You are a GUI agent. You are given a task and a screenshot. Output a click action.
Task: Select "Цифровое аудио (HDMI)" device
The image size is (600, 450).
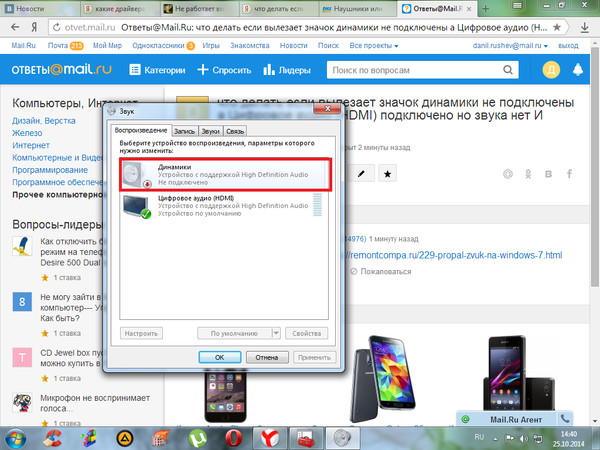point(225,205)
